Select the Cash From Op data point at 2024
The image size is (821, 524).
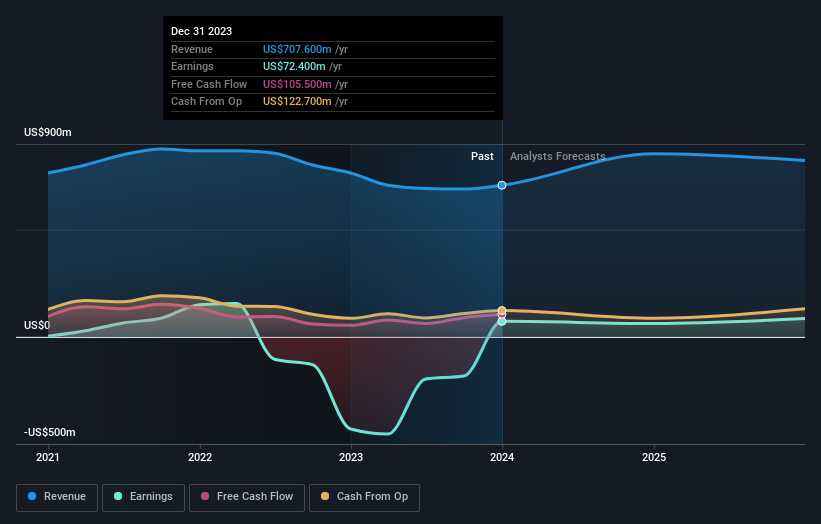[x=502, y=310]
